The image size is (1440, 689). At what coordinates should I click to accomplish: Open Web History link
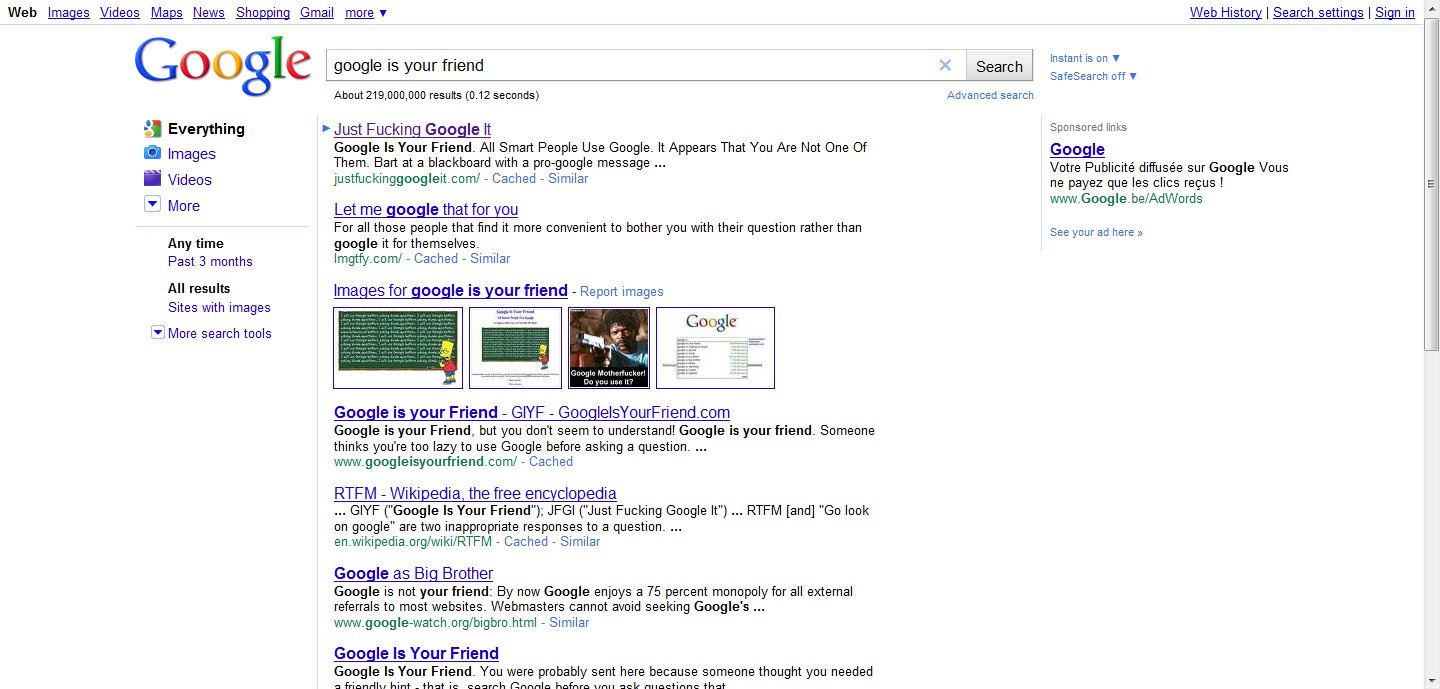(x=1226, y=13)
